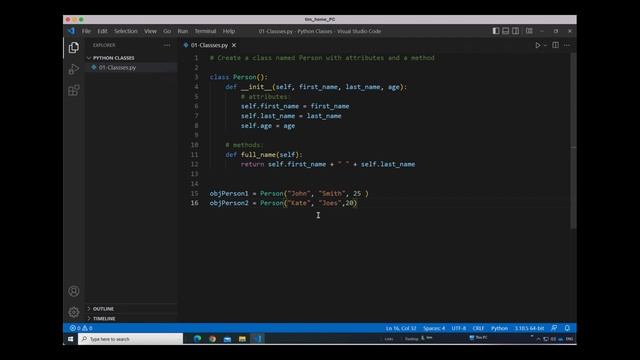Open run button dropdown arrow

(545, 45)
